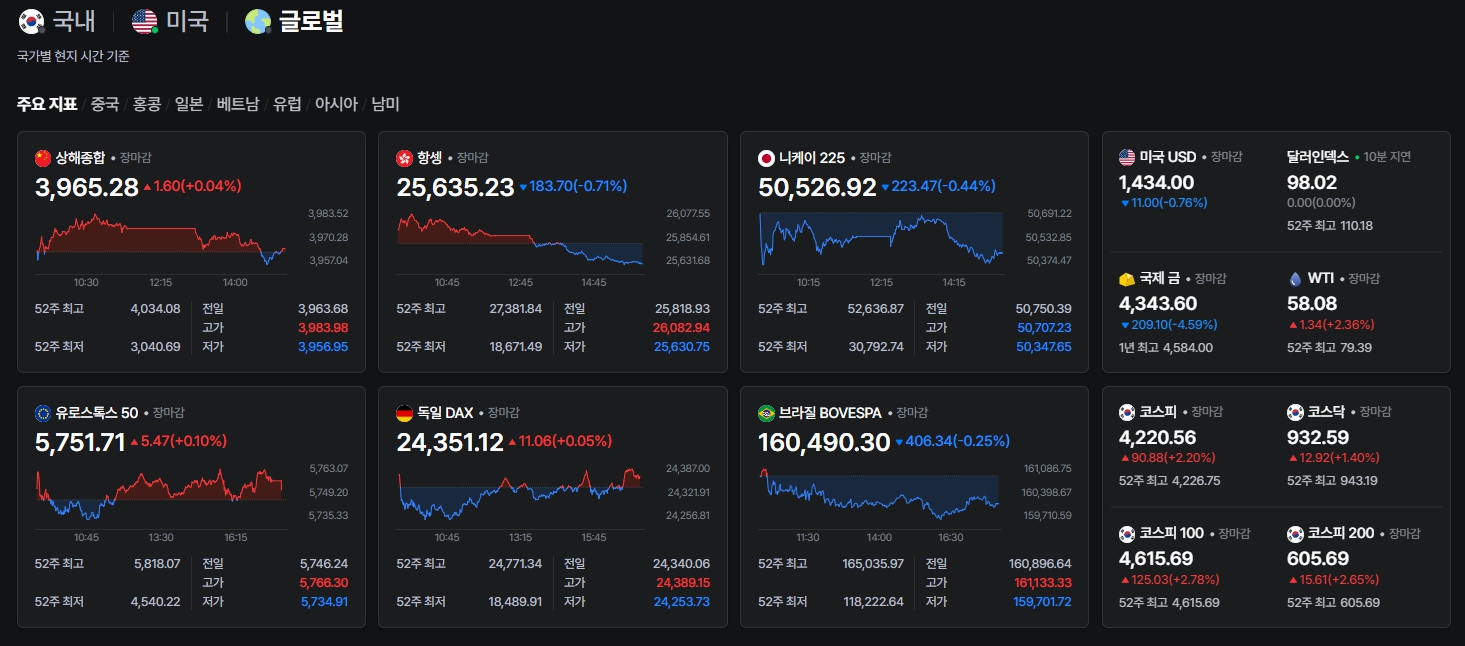Open the 유럽 region tab
The height and width of the screenshot is (646, 1465).
[x=287, y=104]
